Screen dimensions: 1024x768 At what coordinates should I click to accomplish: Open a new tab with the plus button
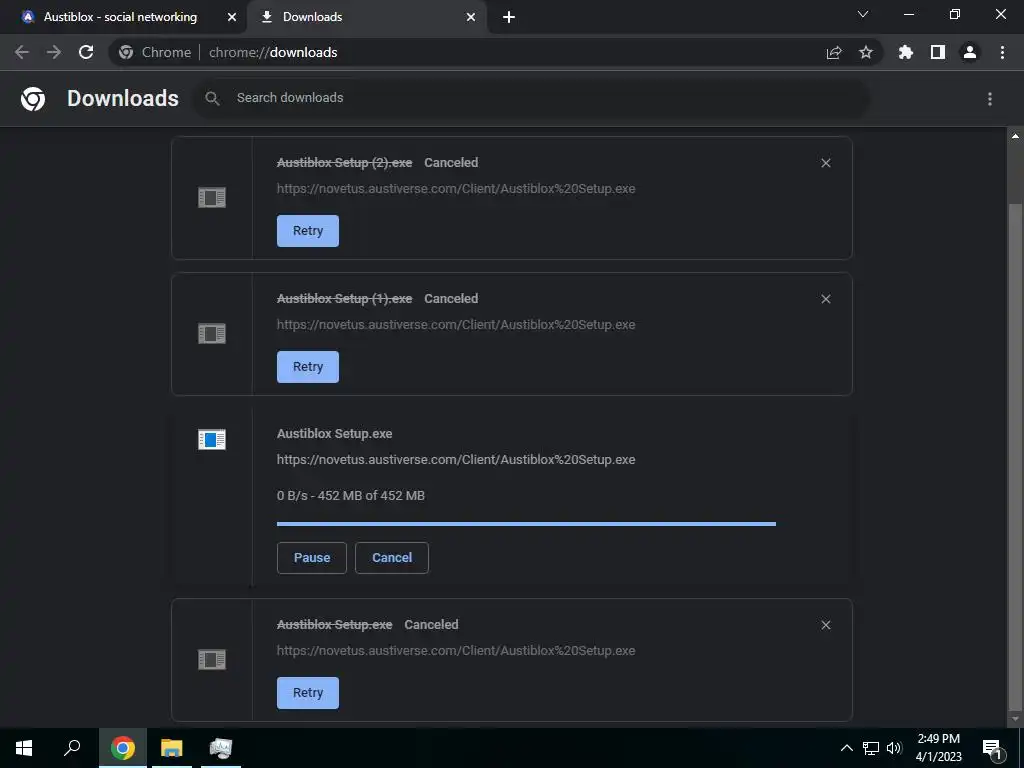pyautogui.click(x=509, y=17)
